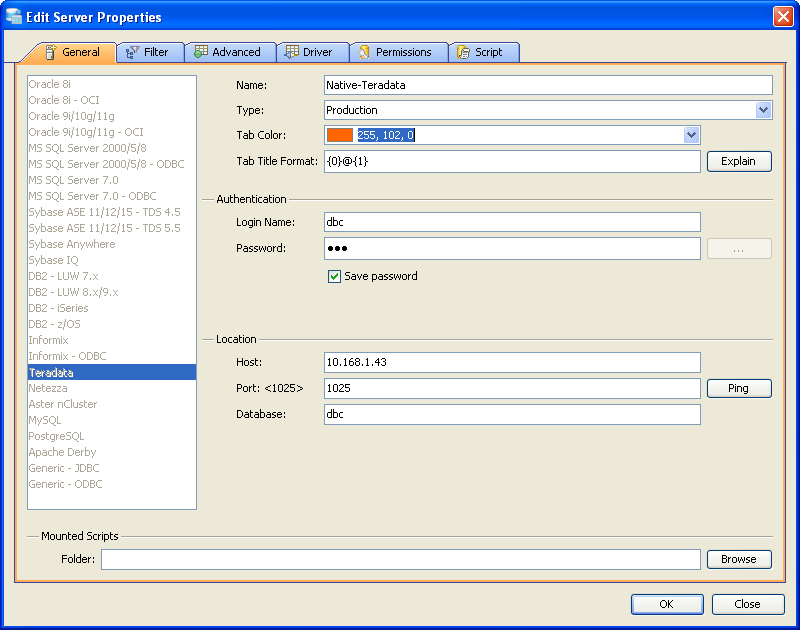This screenshot has width=800, height=630.
Task: Select Generic - ODBC entry
Action: click(112, 484)
